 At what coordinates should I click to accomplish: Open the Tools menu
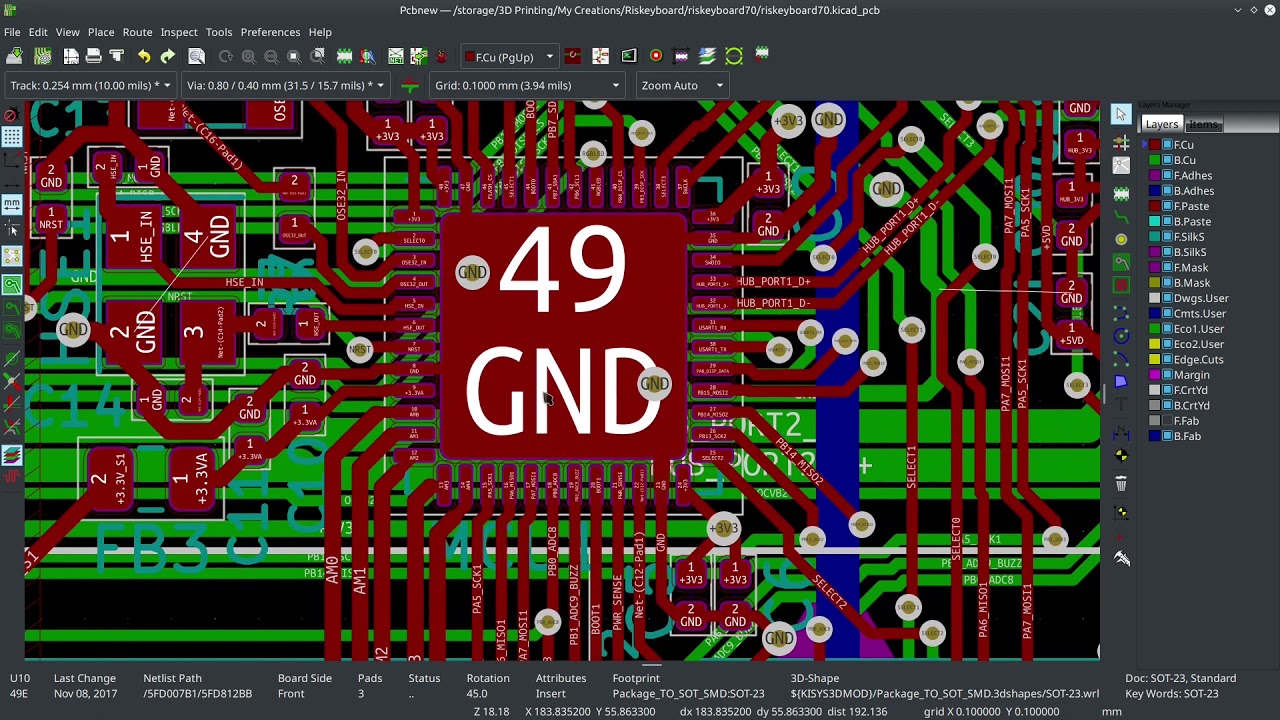click(219, 32)
